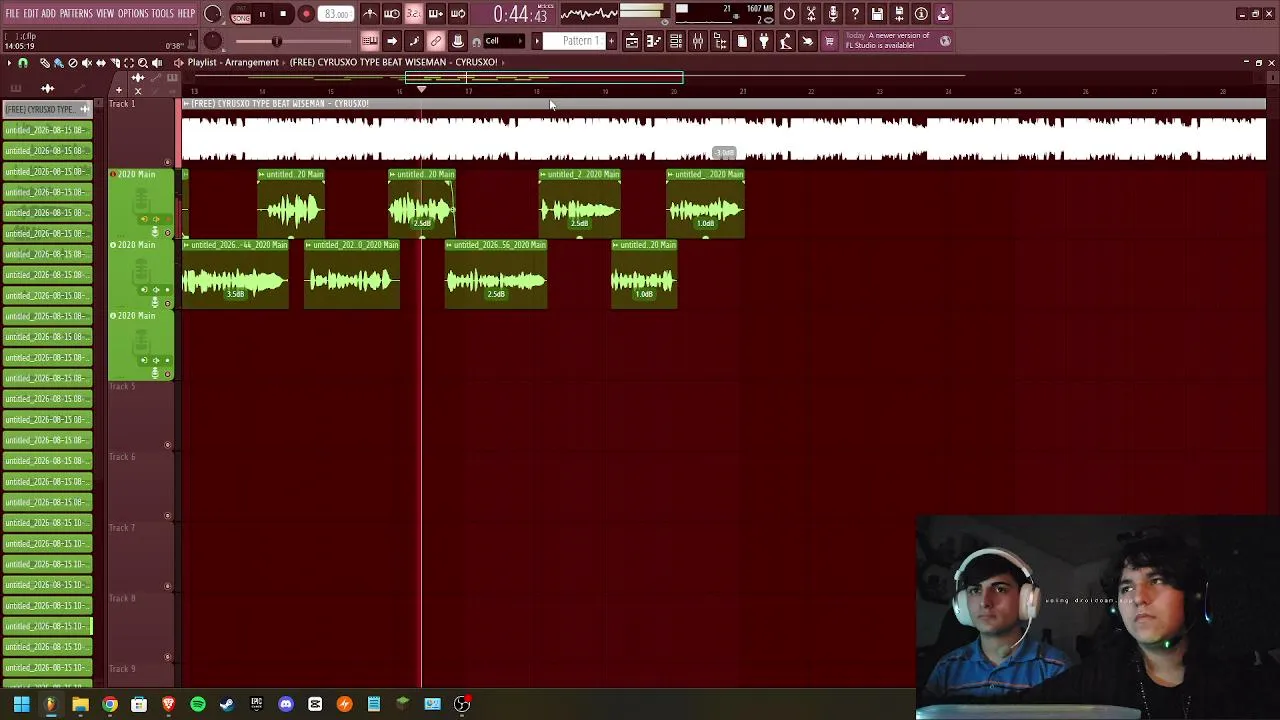Toggle typing keyboard to piano
The width and height of the screenshot is (1280, 720).
[370, 41]
